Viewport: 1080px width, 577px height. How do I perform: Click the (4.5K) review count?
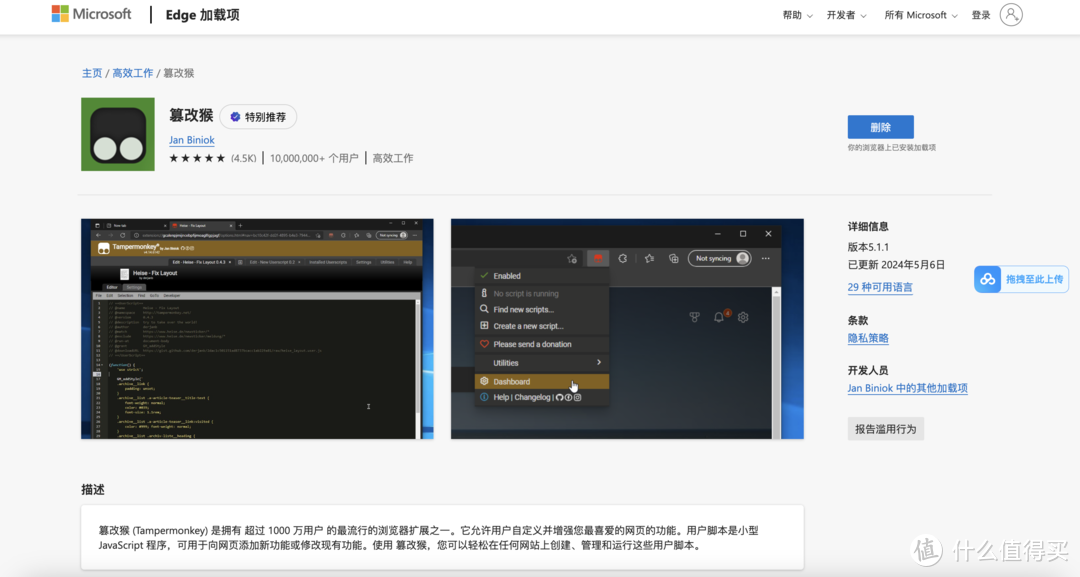(x=243, y=158)
